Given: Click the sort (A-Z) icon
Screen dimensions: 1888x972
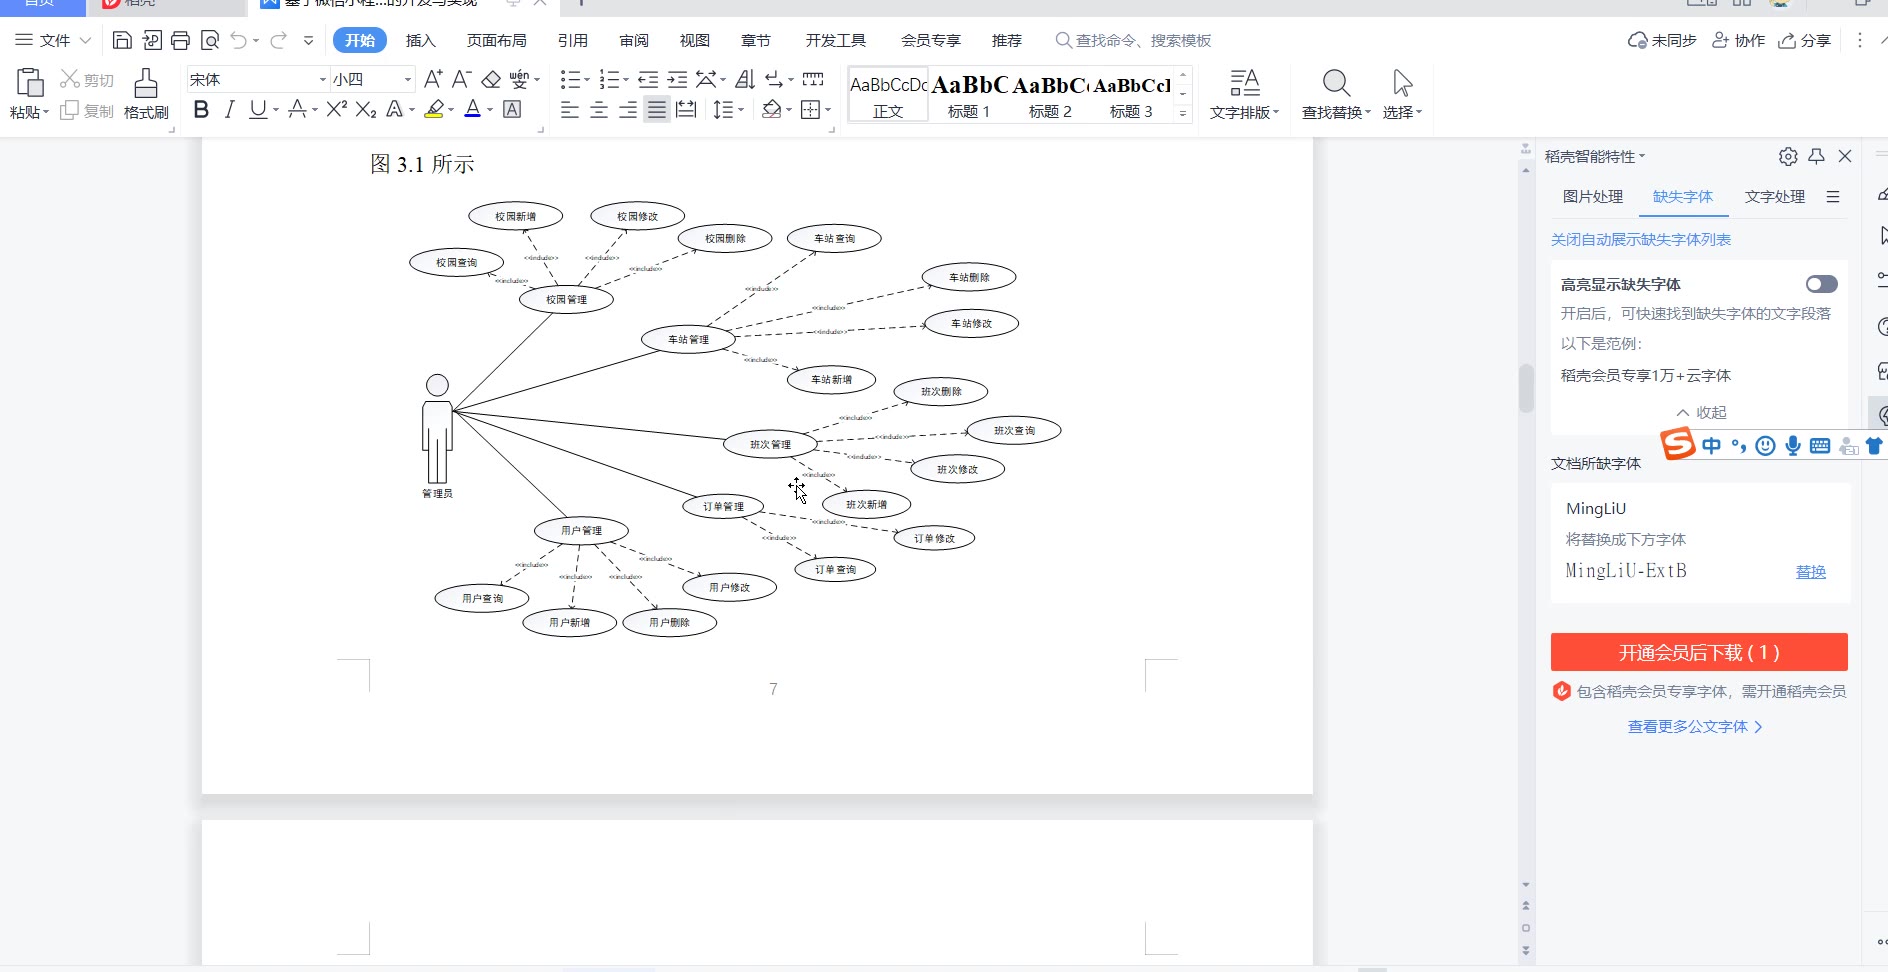Looking at the screenshot, I should click(x=745, y=79).
